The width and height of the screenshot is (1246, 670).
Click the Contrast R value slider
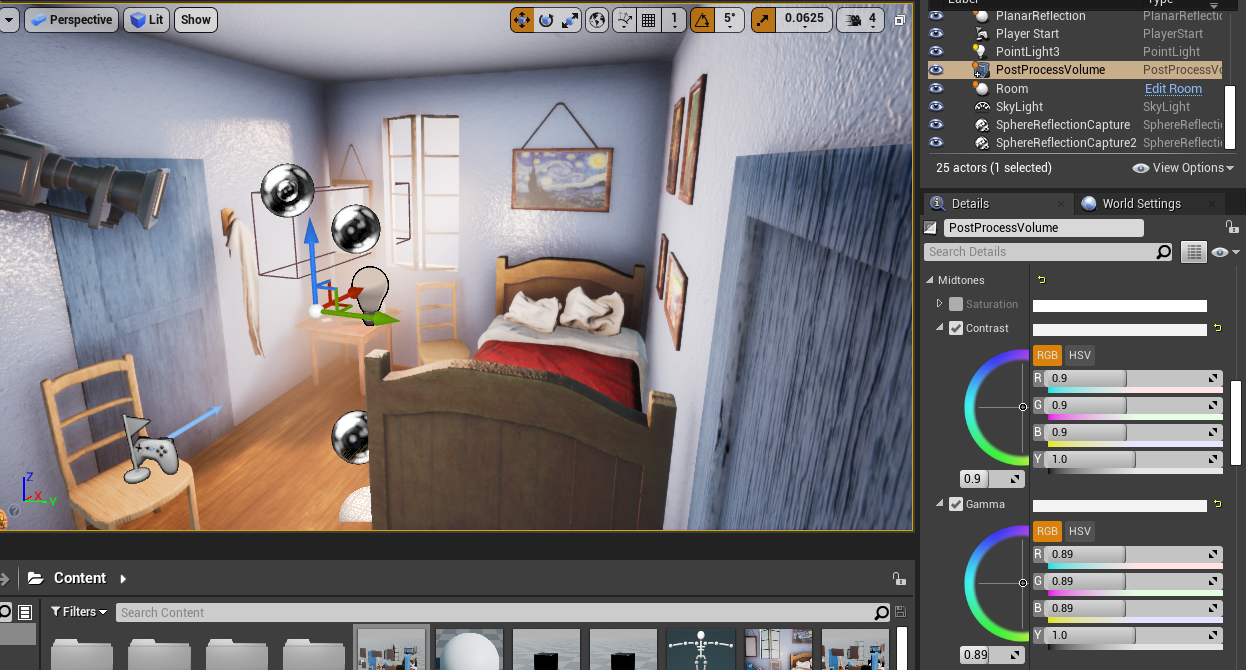click(x=1133, y=378)
